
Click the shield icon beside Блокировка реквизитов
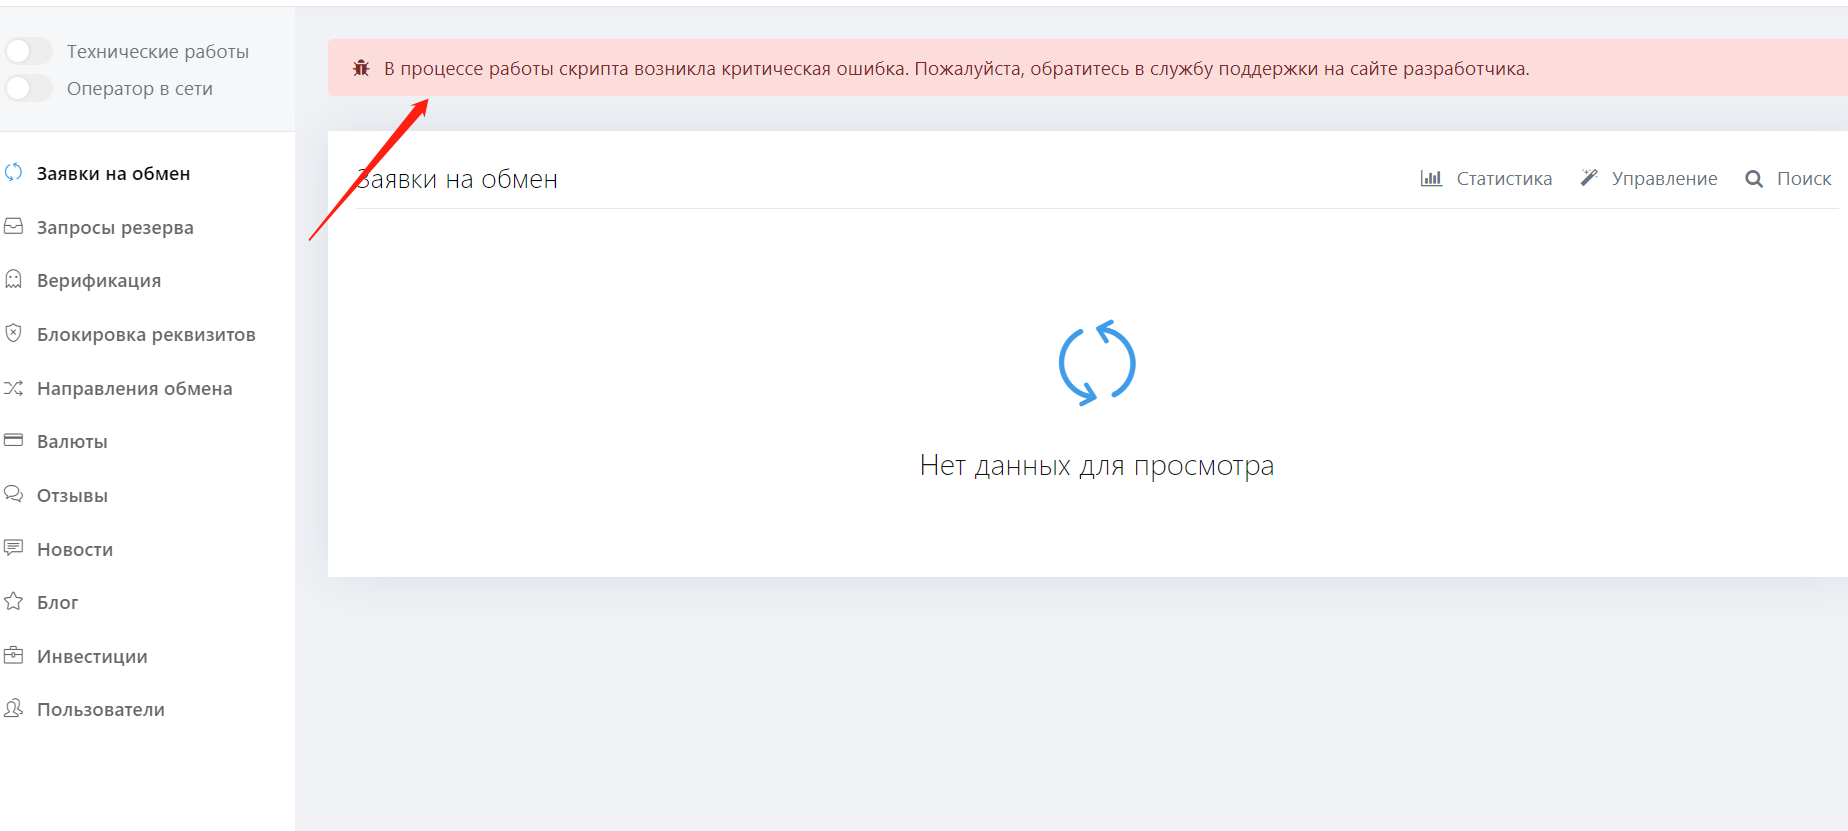13,333
